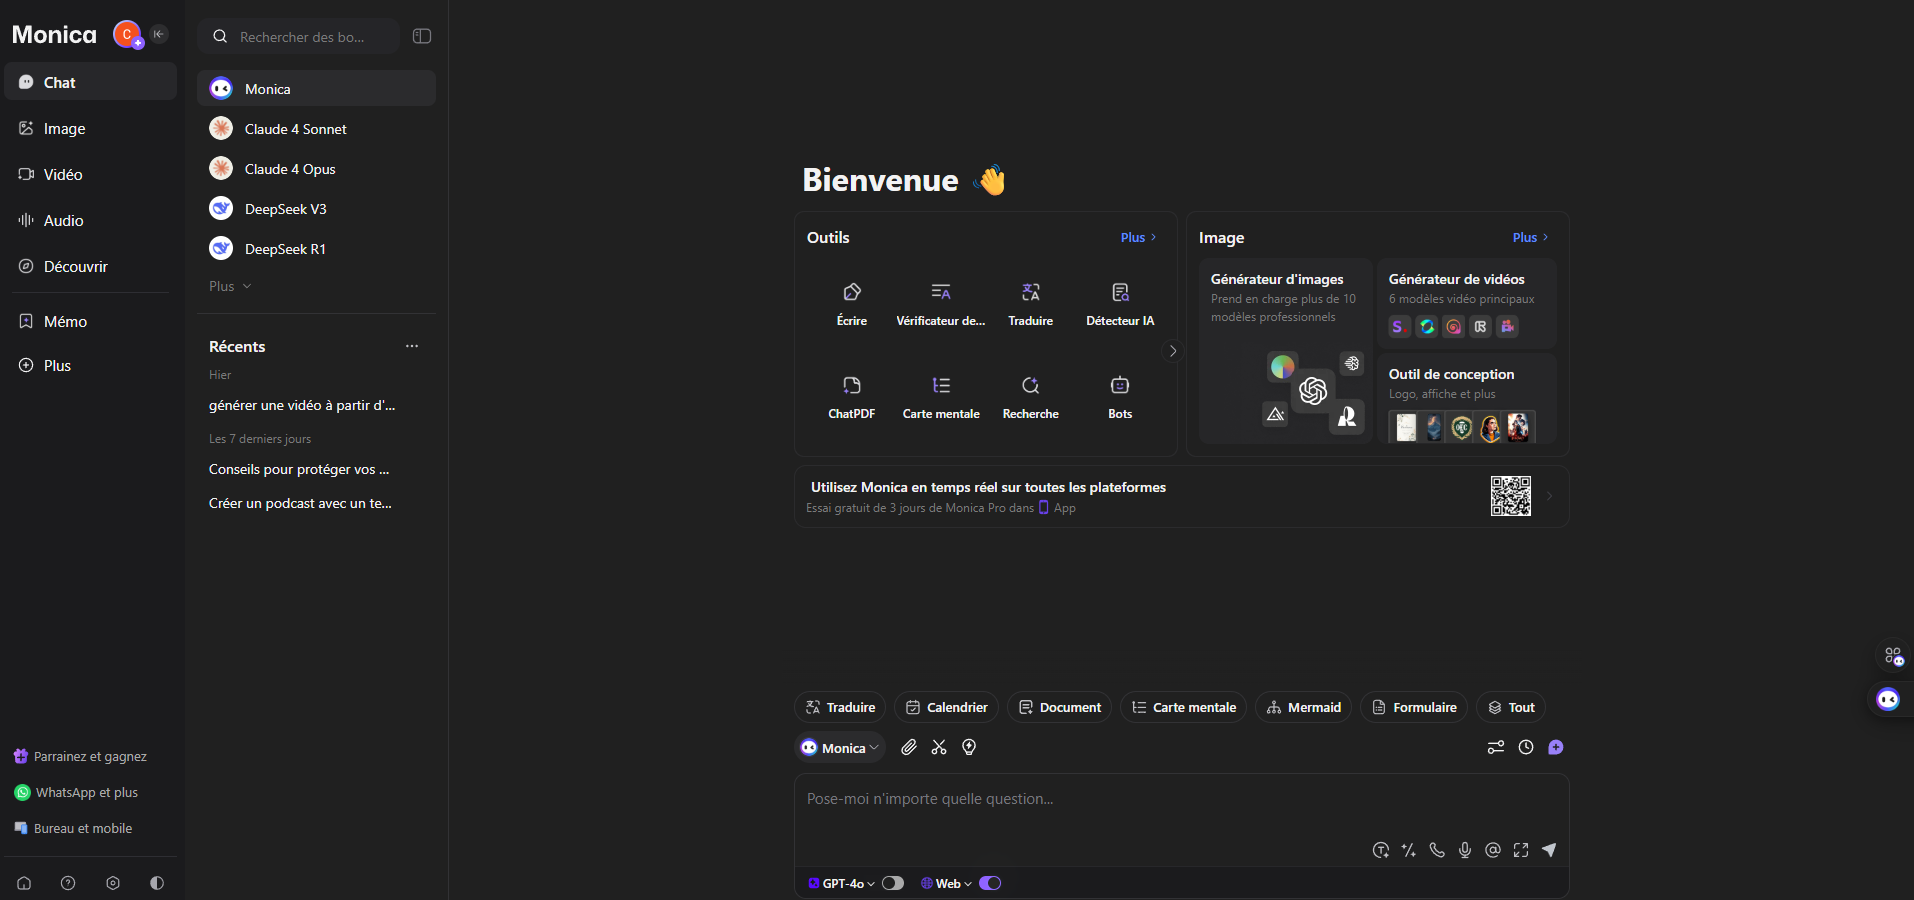The image size is (1914, 900).
Task: Open chat history clock icon
Action: coord(1525,747)
